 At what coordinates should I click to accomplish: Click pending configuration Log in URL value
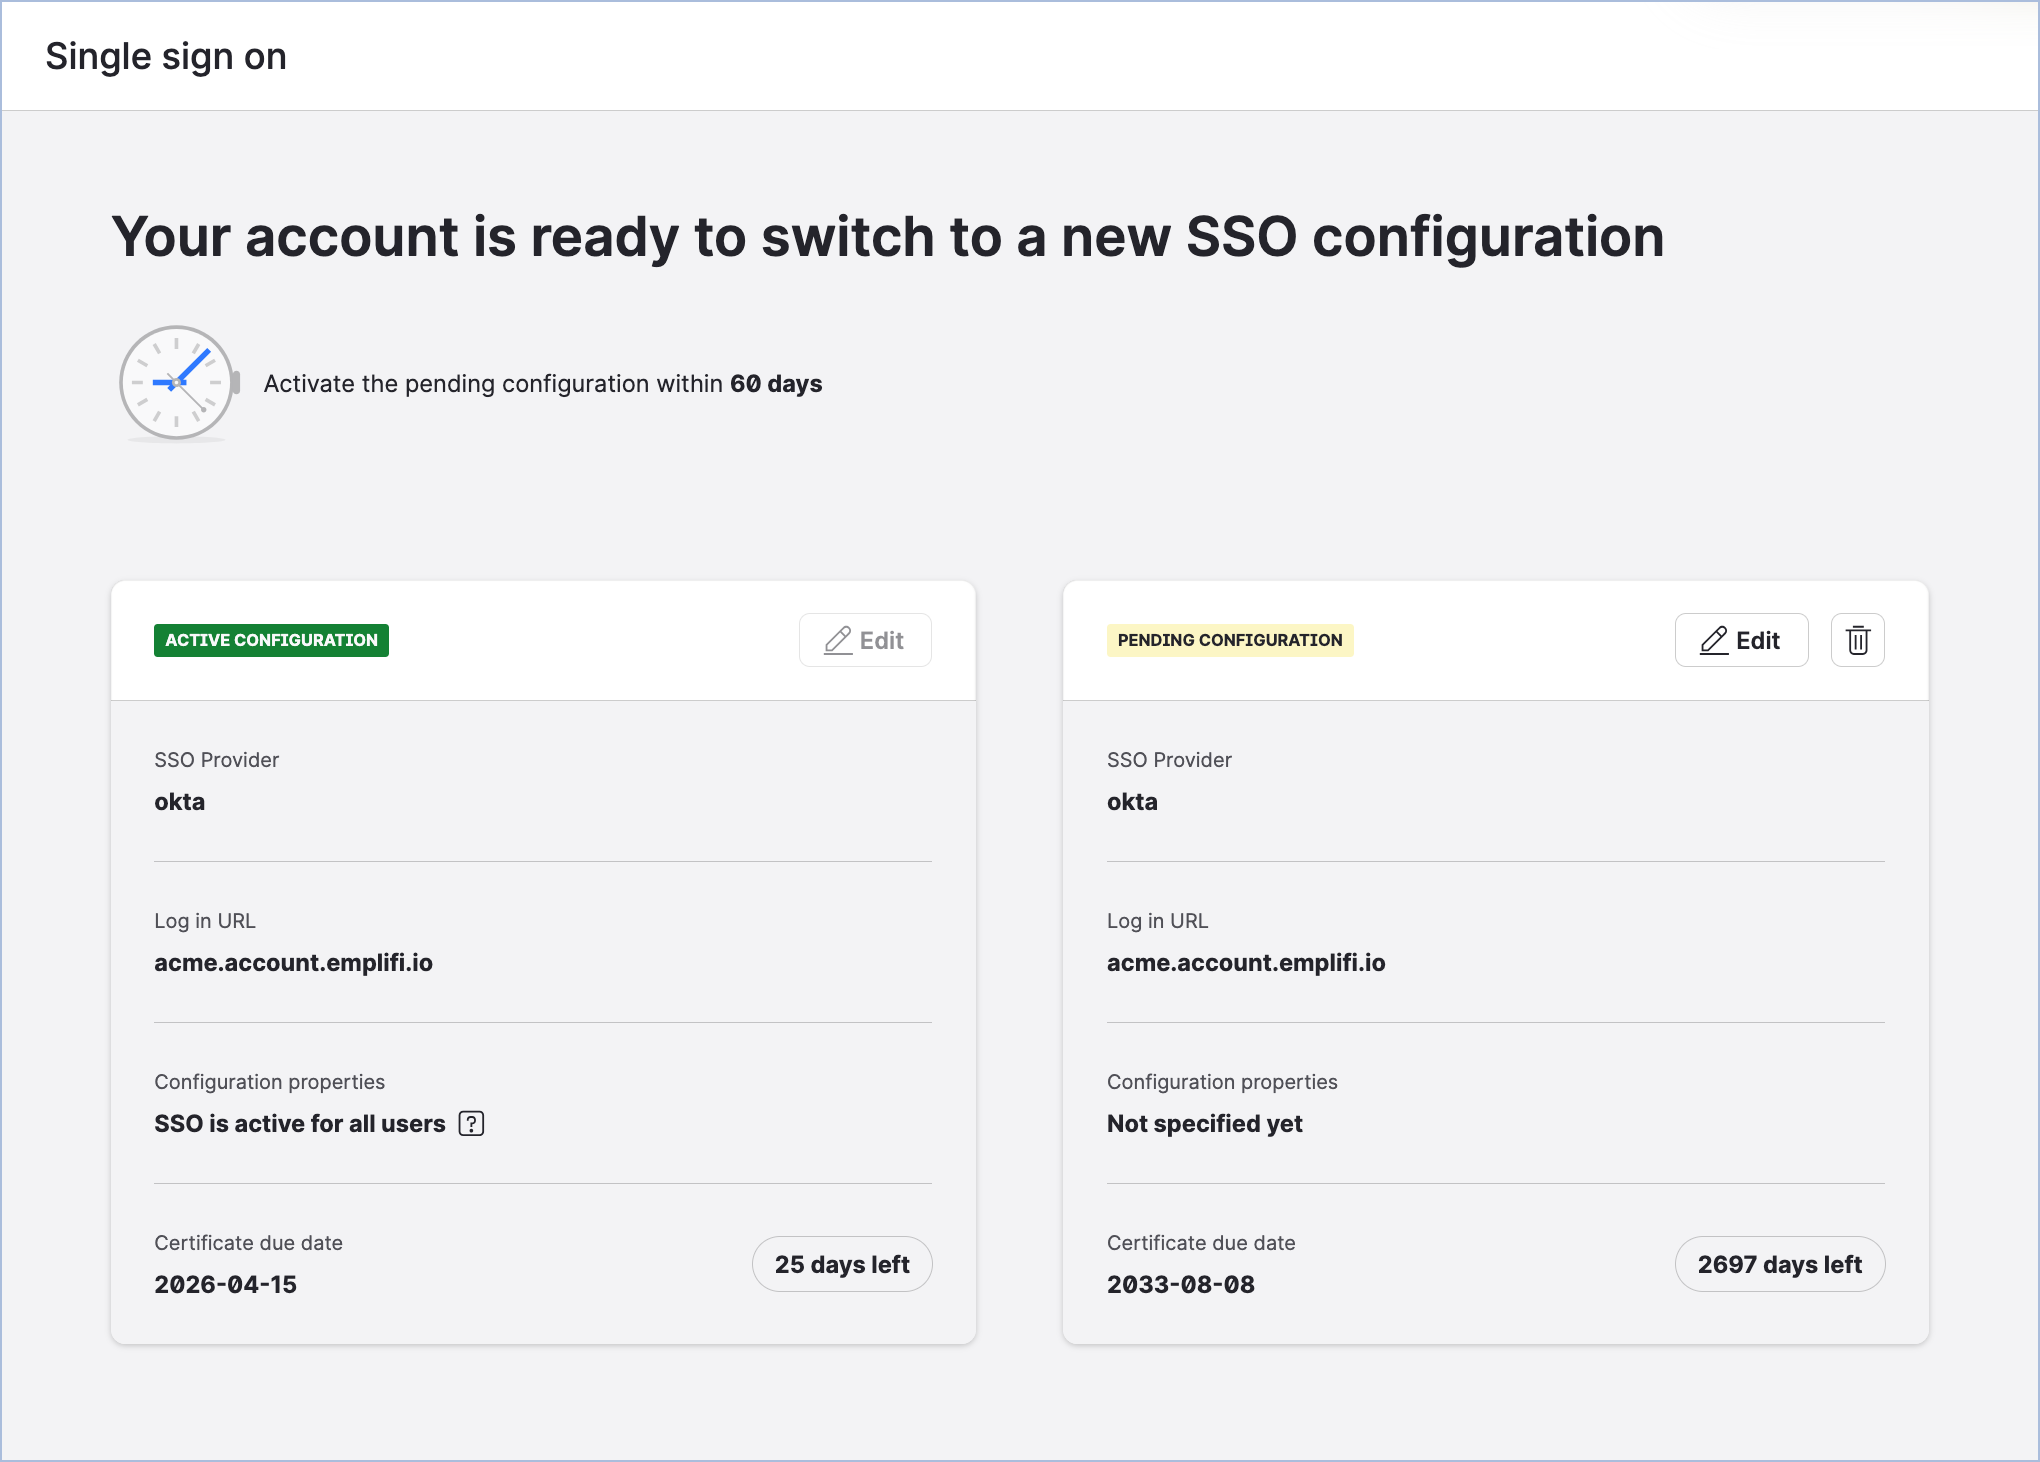[1245, 963]
